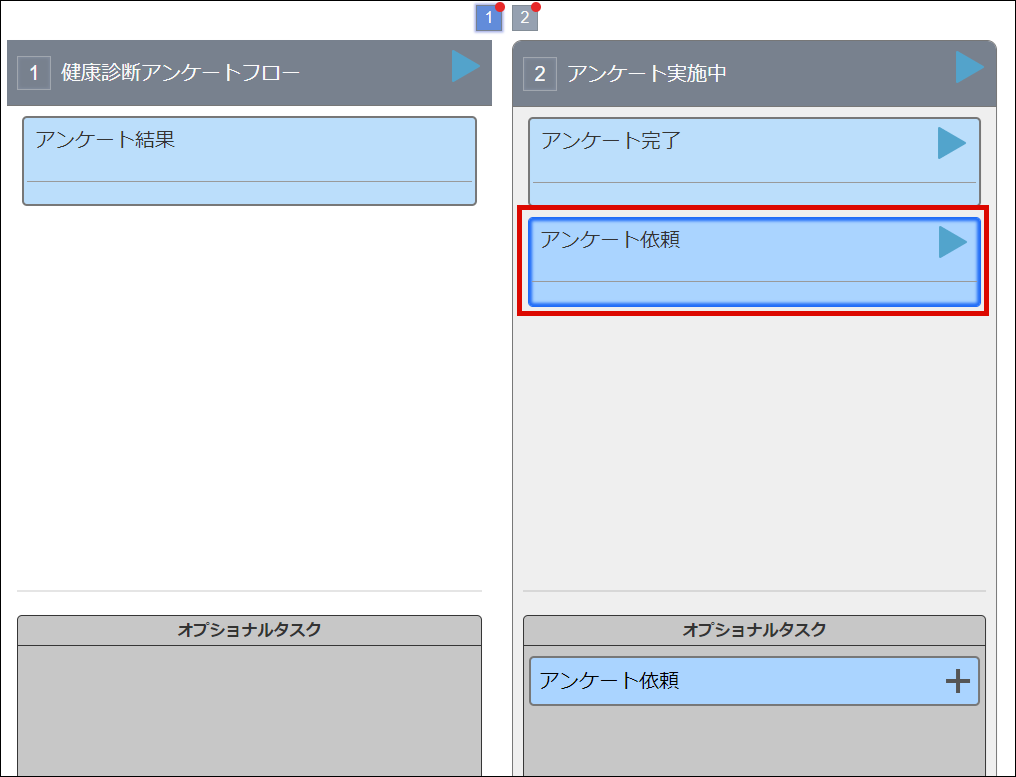Click the オプショナルタスク header in the left column
The width and height of the screenshot is (1016, 777).
coord(250,630)
